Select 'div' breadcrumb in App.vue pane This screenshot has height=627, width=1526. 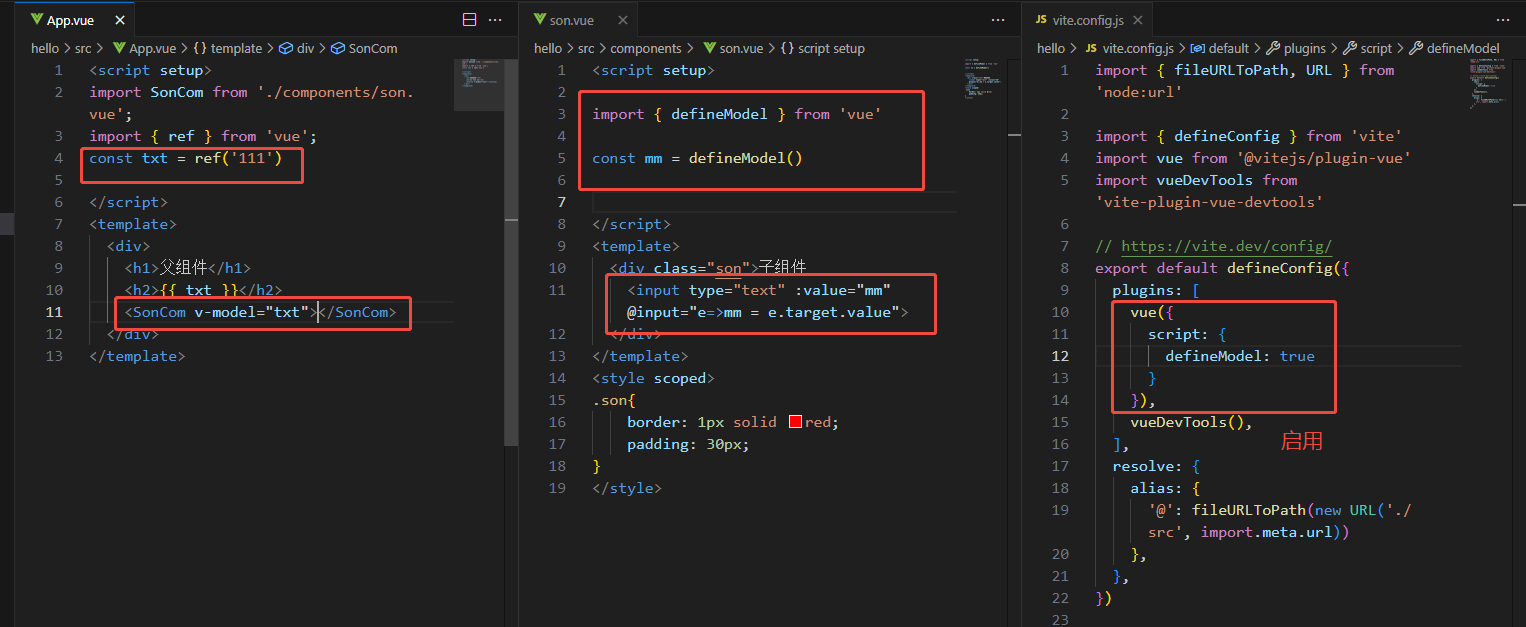[x=296, y=48]
